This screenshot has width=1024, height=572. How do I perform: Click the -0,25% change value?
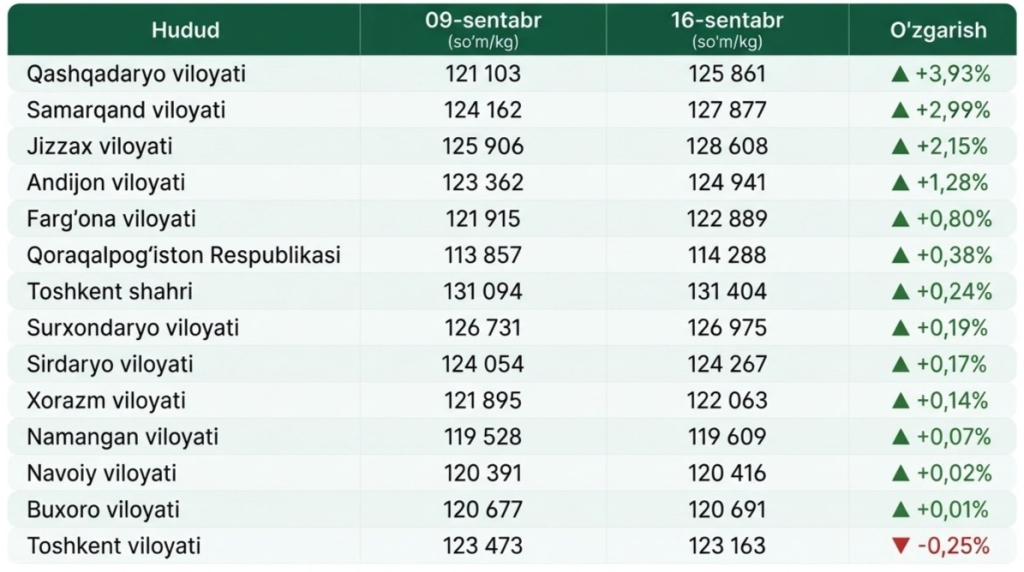point(953,546)
